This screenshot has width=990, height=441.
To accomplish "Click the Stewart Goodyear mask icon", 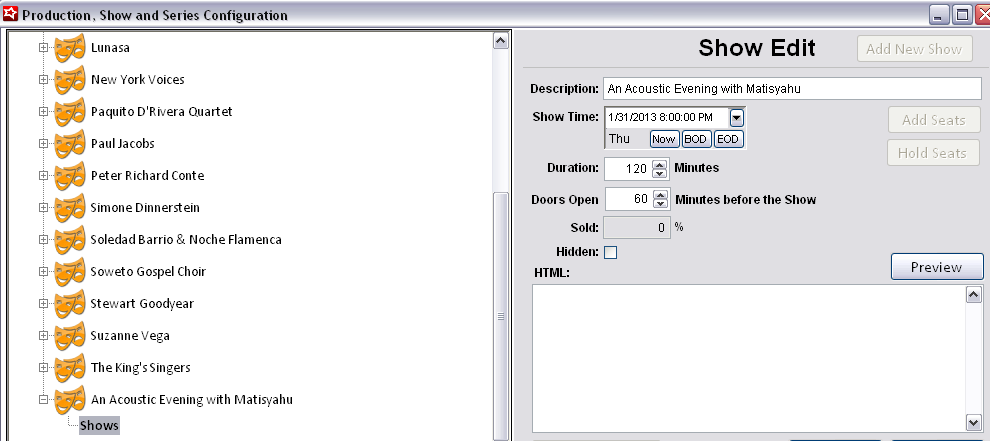I will click(x=69, y=304).
